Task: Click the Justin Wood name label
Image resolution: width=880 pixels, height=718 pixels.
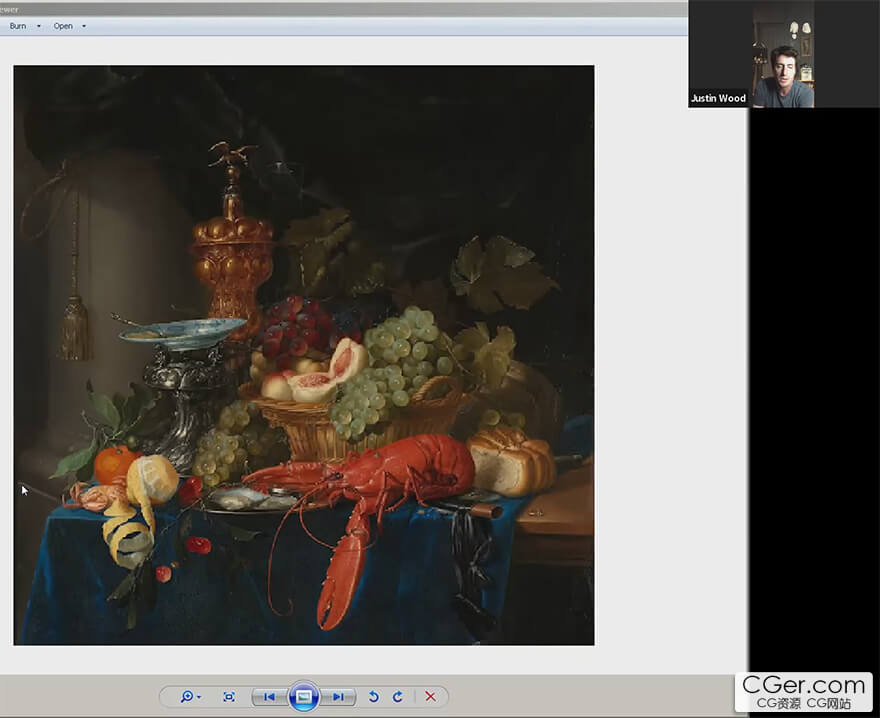Action: pos(718,98)
